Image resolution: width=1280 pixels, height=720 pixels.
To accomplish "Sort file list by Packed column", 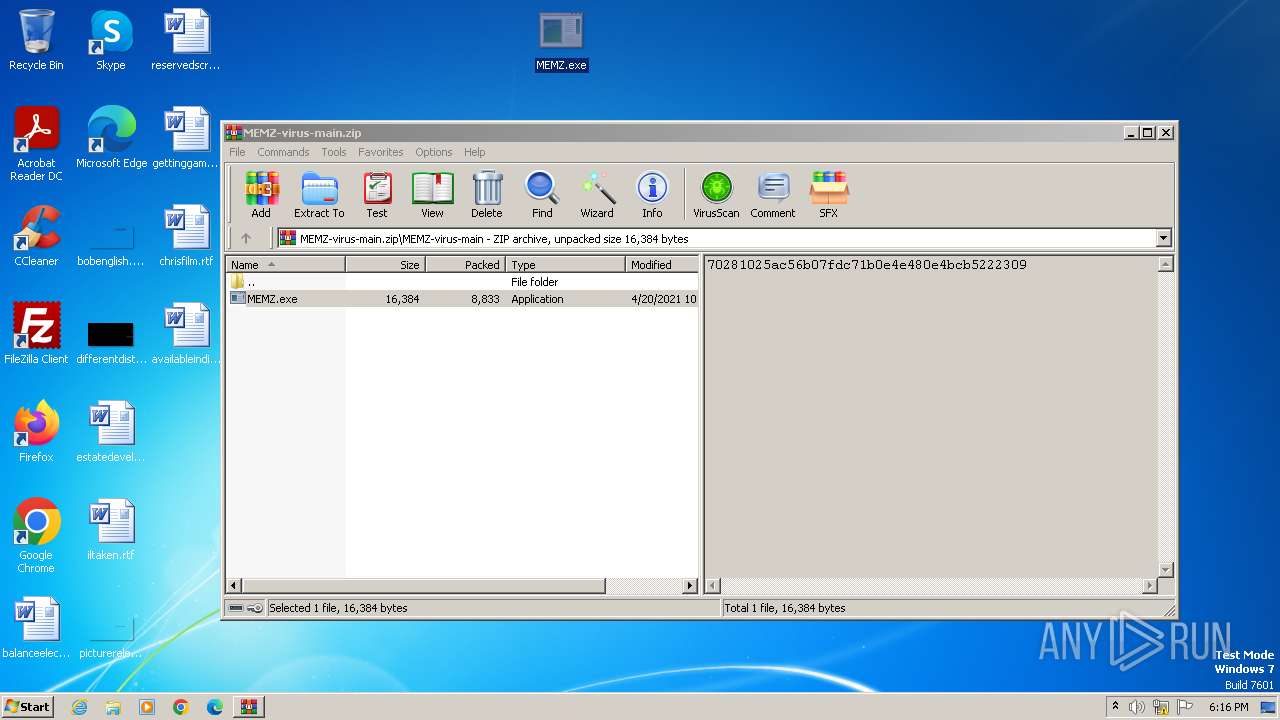I will click(466, 265).
